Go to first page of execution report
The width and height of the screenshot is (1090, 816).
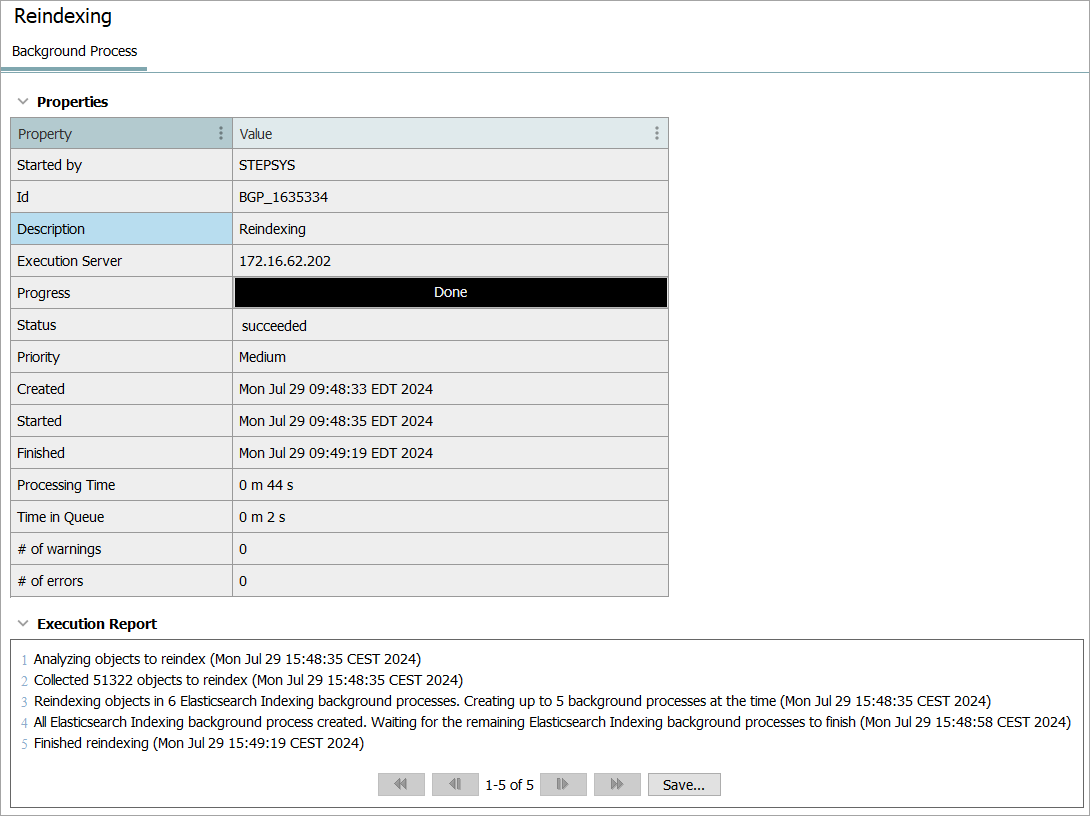coord(401,785)
